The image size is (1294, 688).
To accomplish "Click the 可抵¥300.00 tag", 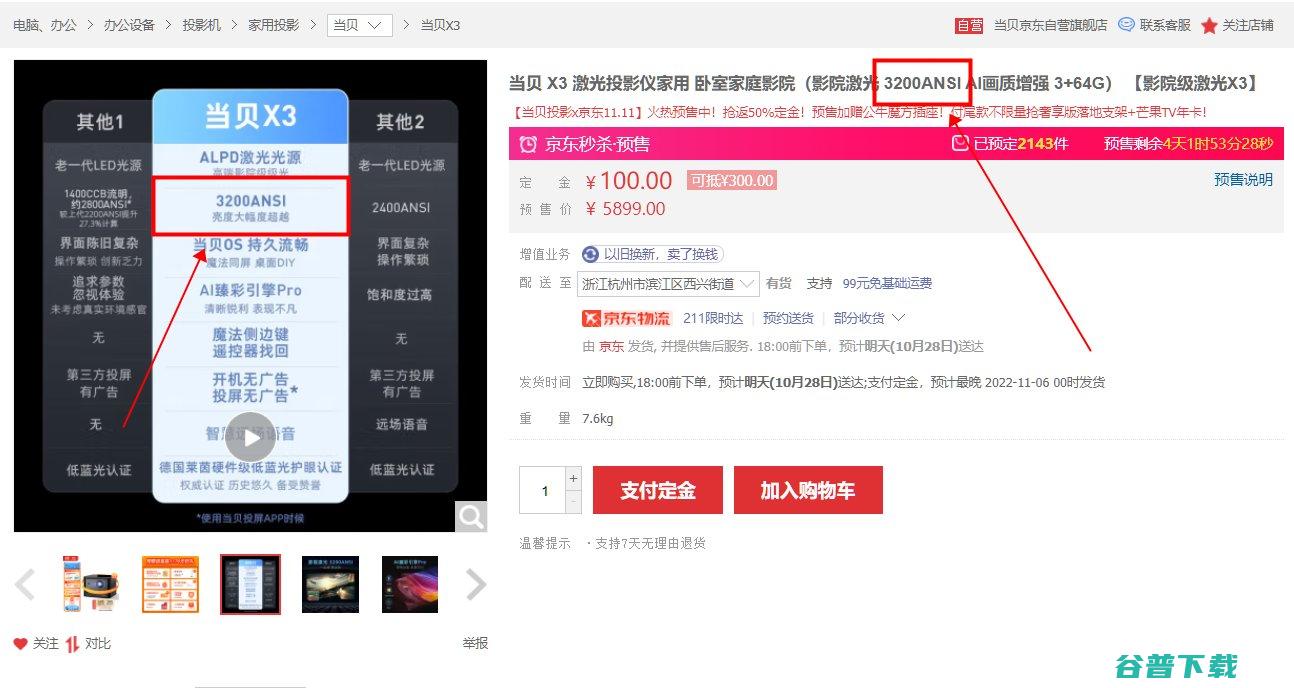I will tap(732, 181).
